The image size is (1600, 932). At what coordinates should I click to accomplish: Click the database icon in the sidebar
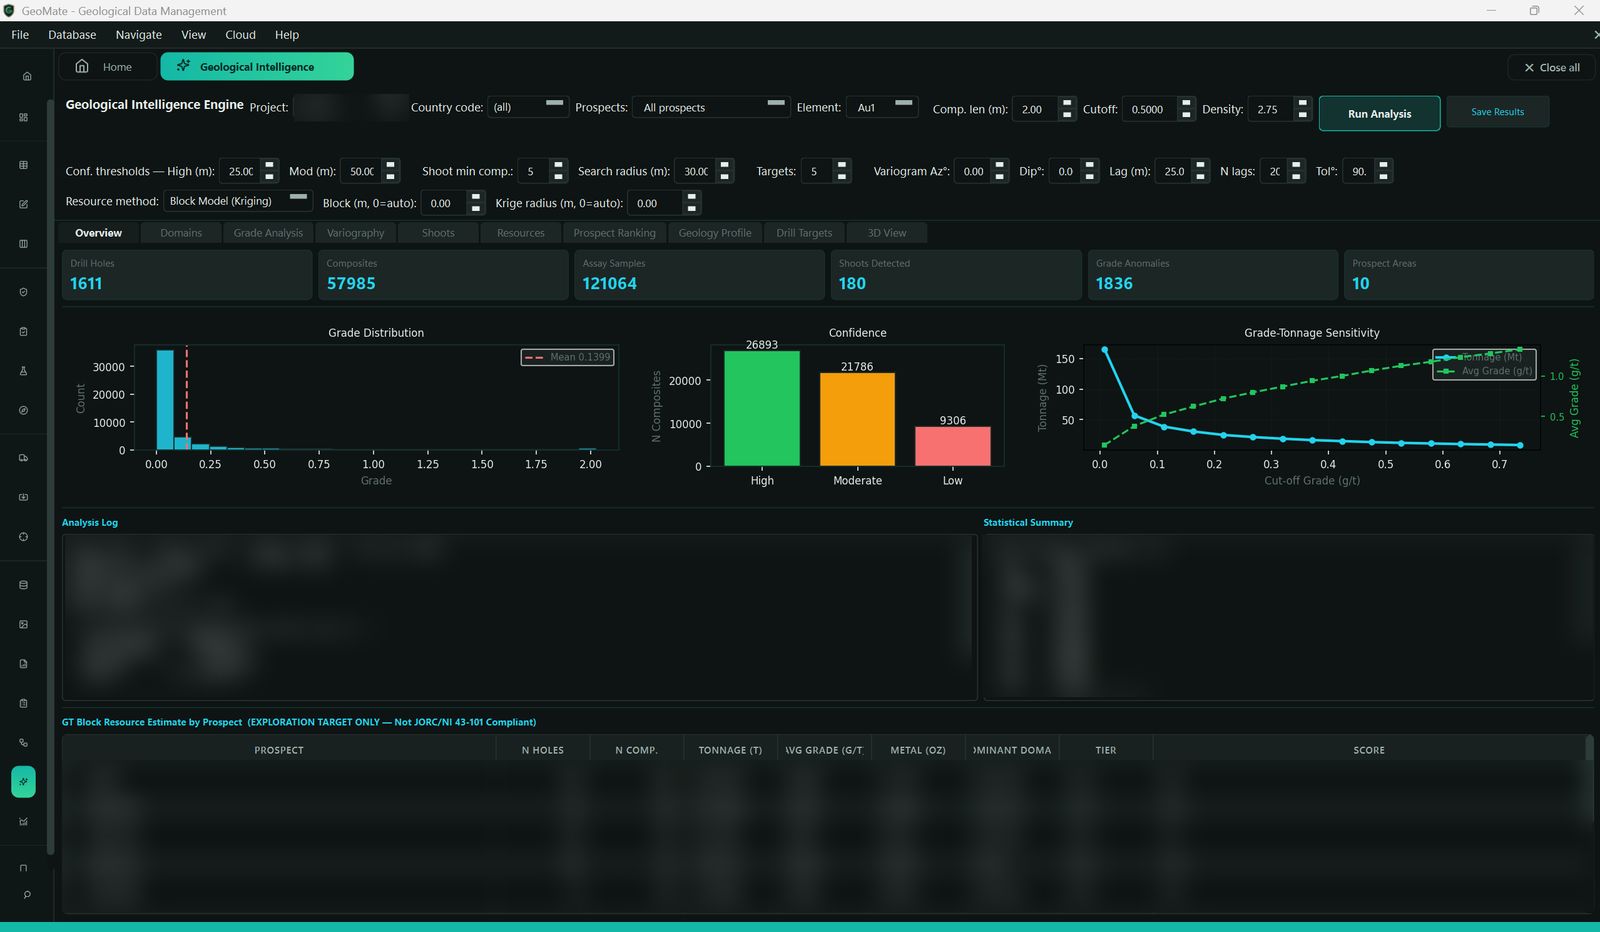tap(23, 585)
